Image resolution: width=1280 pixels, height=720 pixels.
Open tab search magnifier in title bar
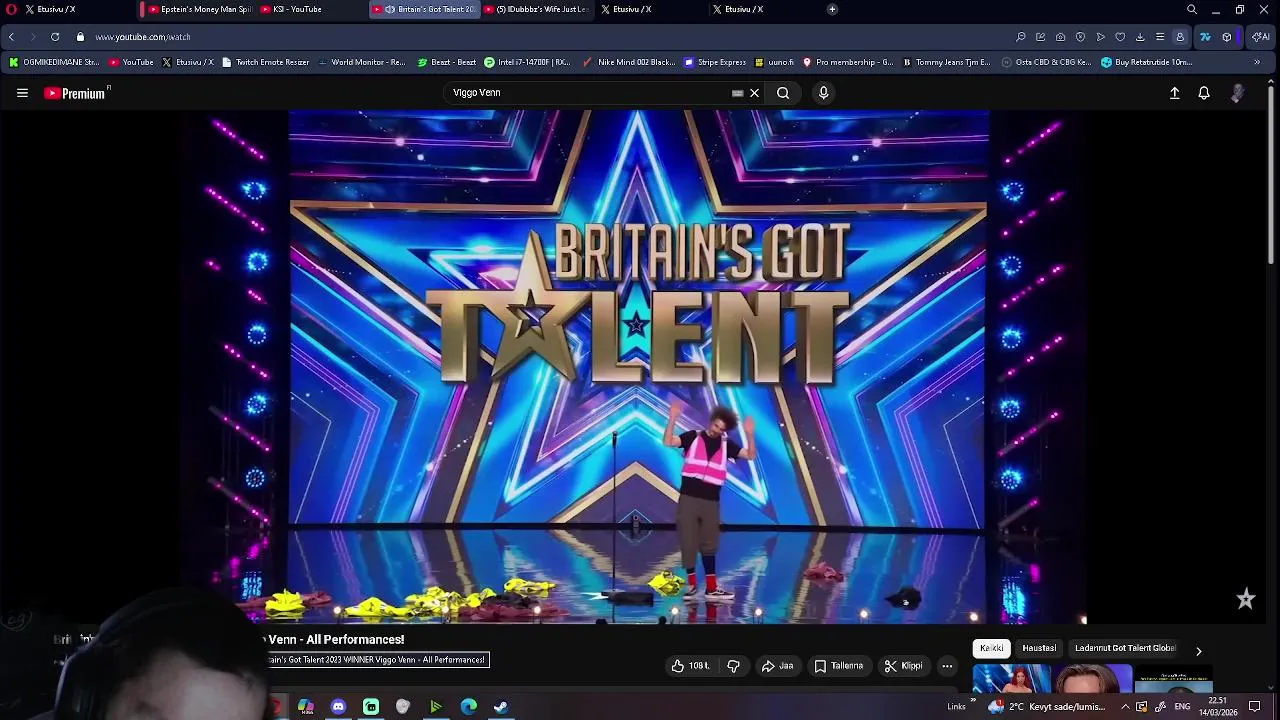pos(1191,9)
